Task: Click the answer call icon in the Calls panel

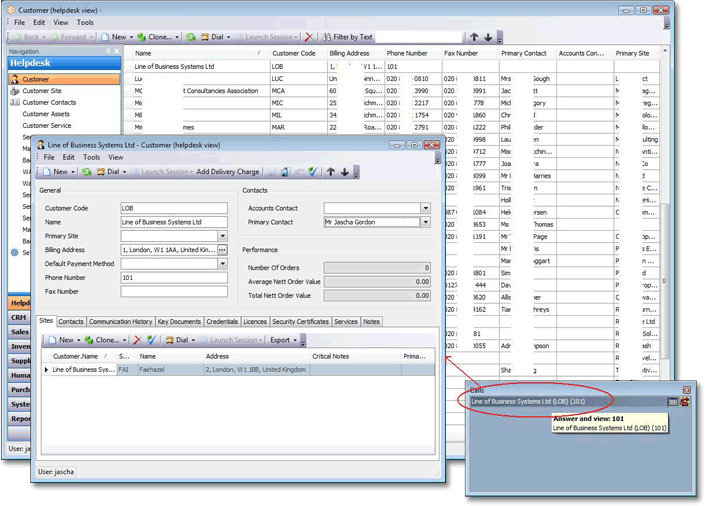Action: (x=685, y=401)
